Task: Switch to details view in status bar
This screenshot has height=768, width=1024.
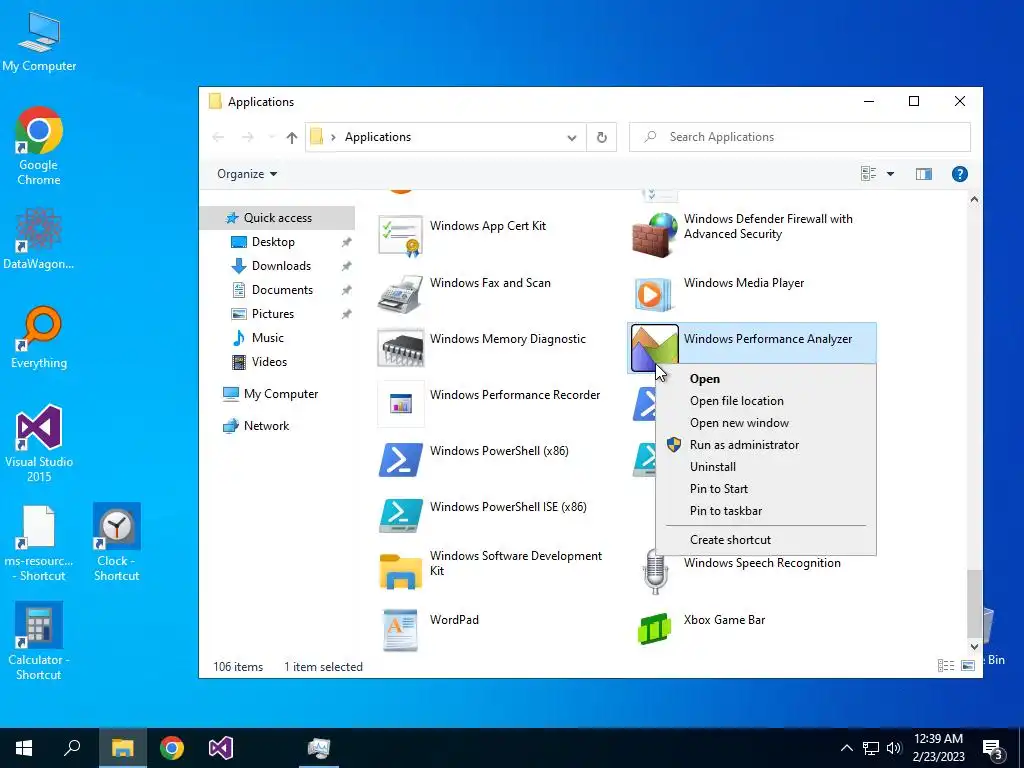Action: click(x=946, y=665)
